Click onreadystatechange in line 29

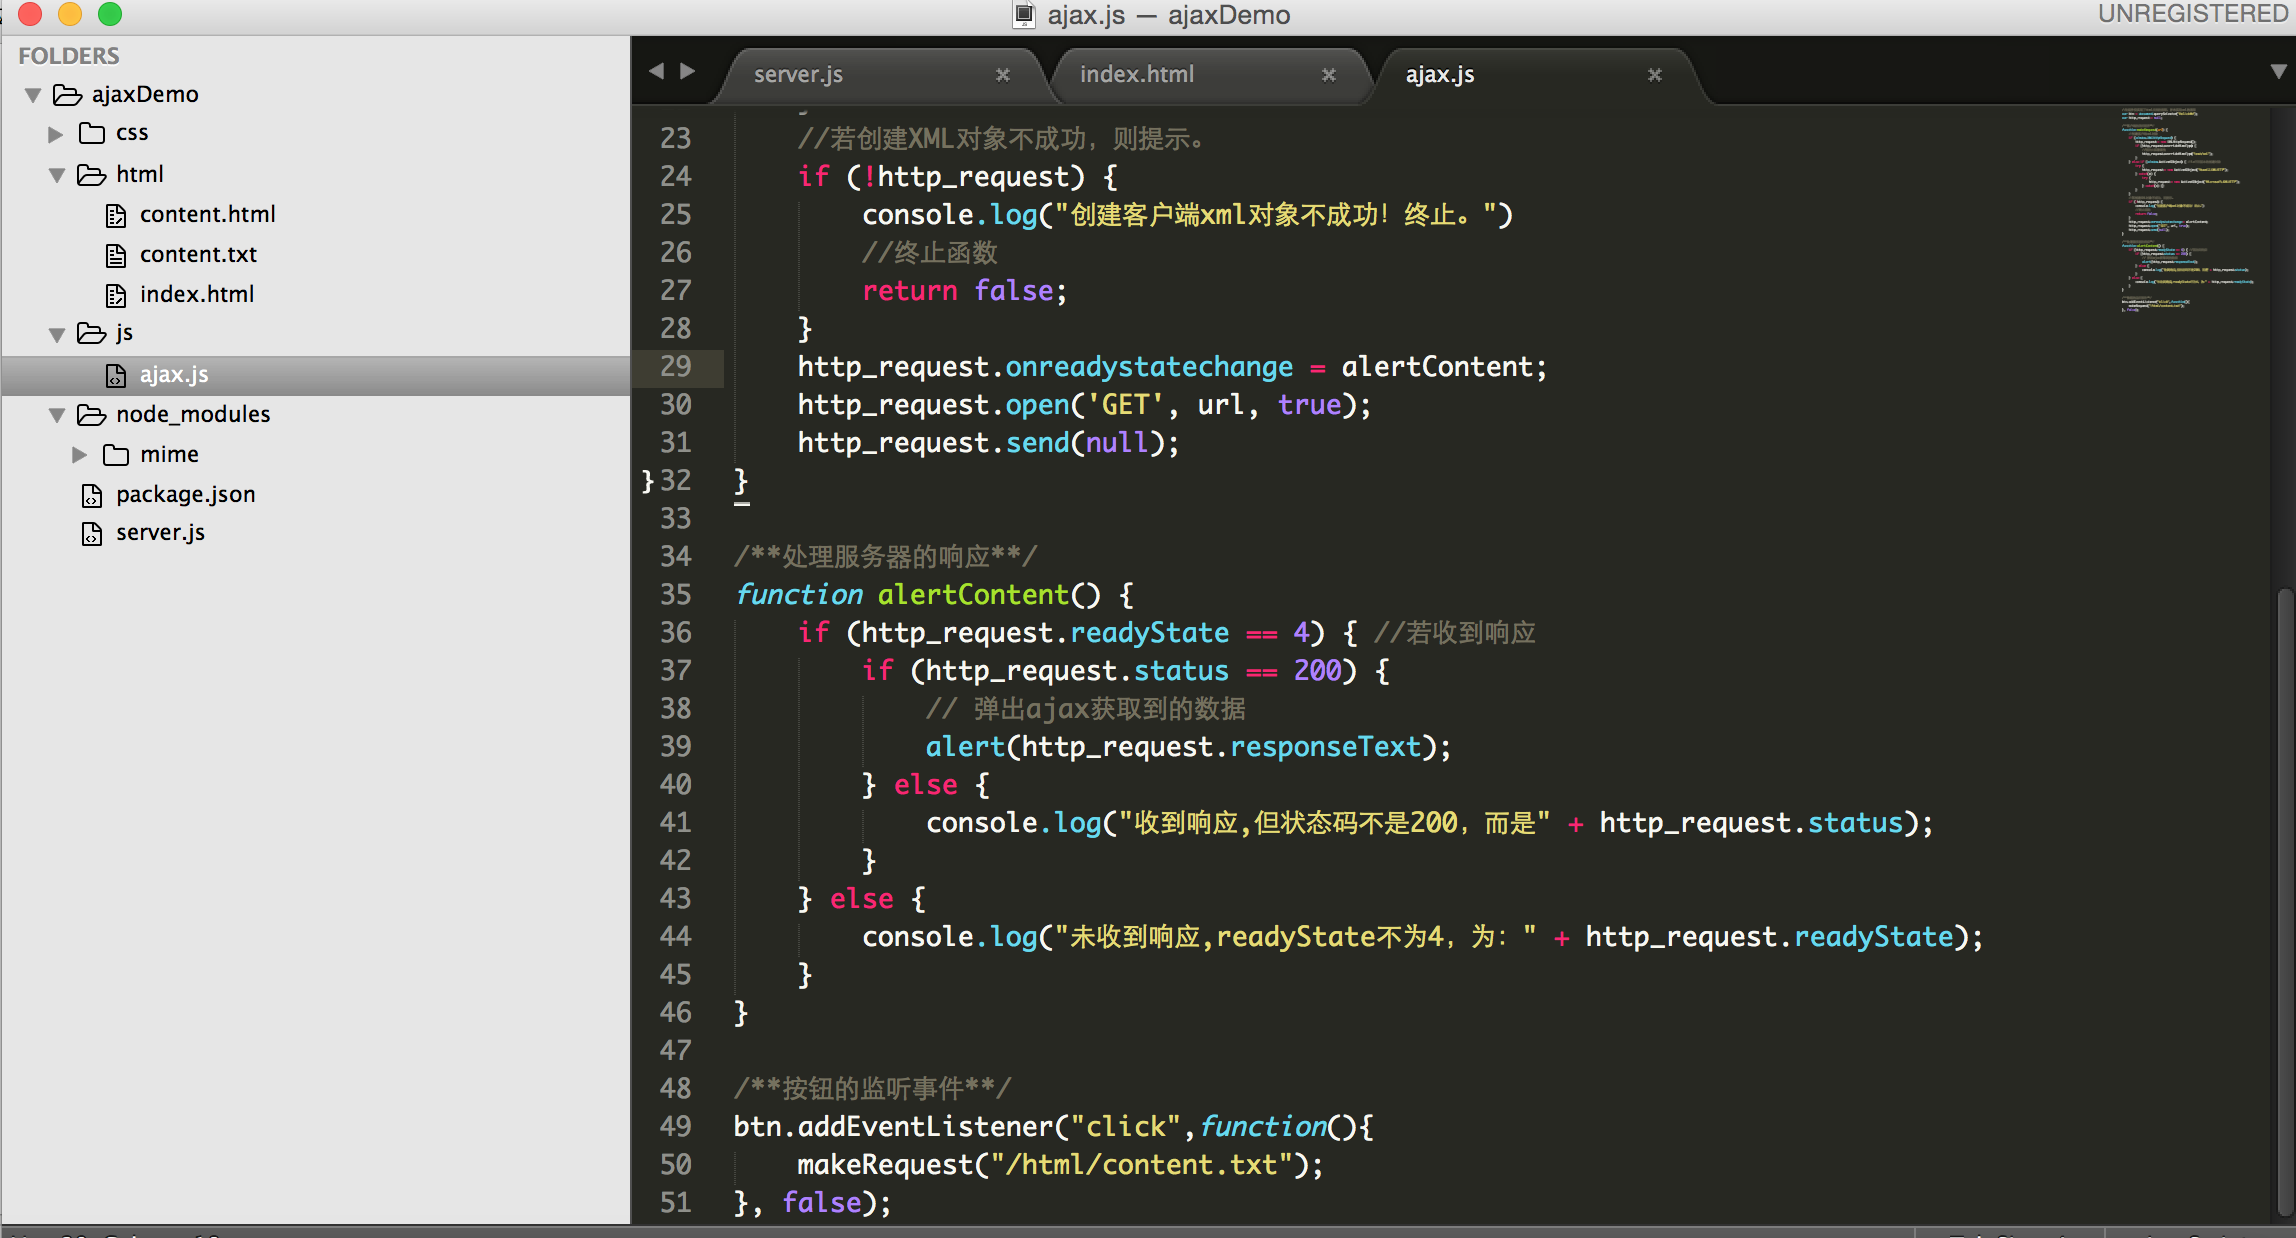click(x=1149, y=367)
